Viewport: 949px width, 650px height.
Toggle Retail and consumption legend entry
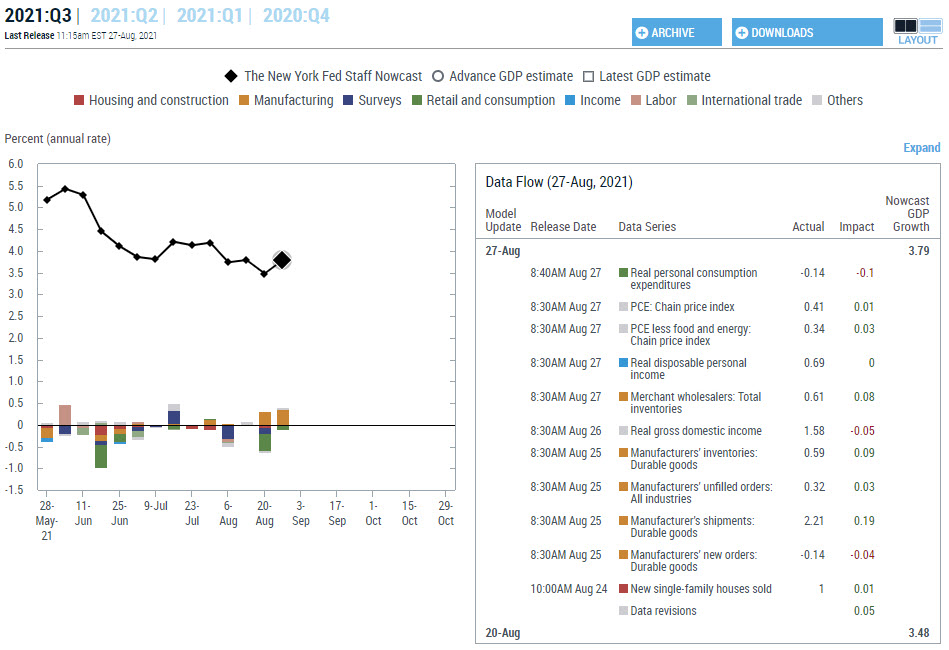(x=489, y=100)
